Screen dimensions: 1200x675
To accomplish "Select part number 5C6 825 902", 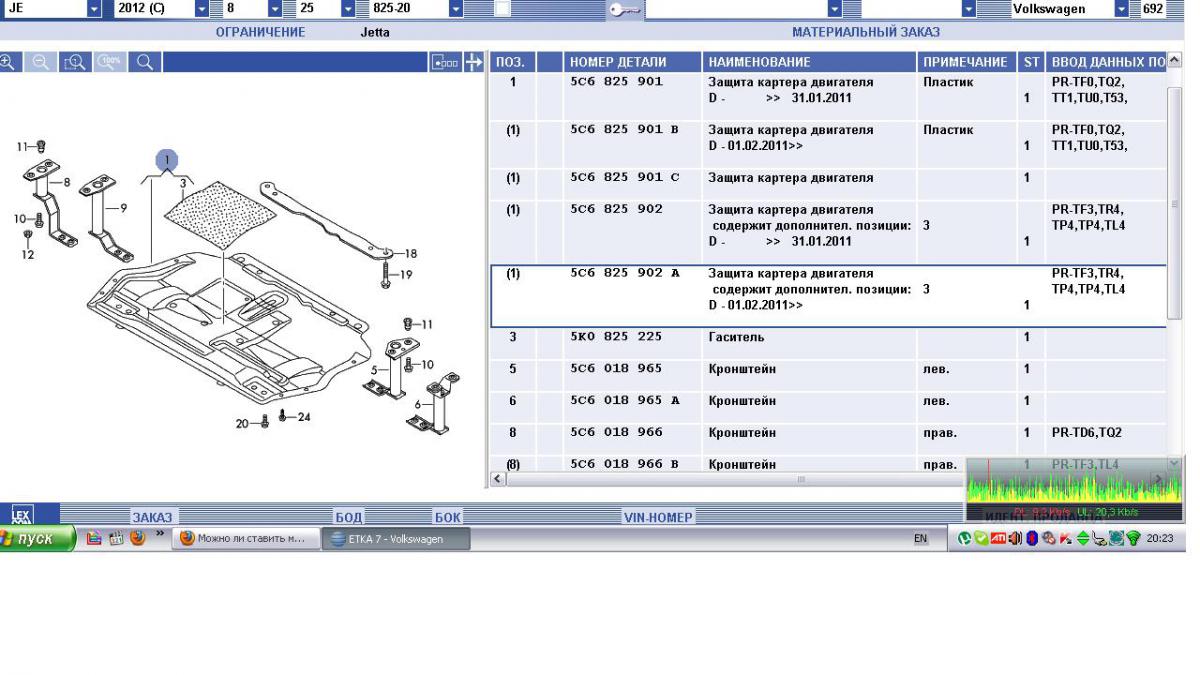I will 617,210.
